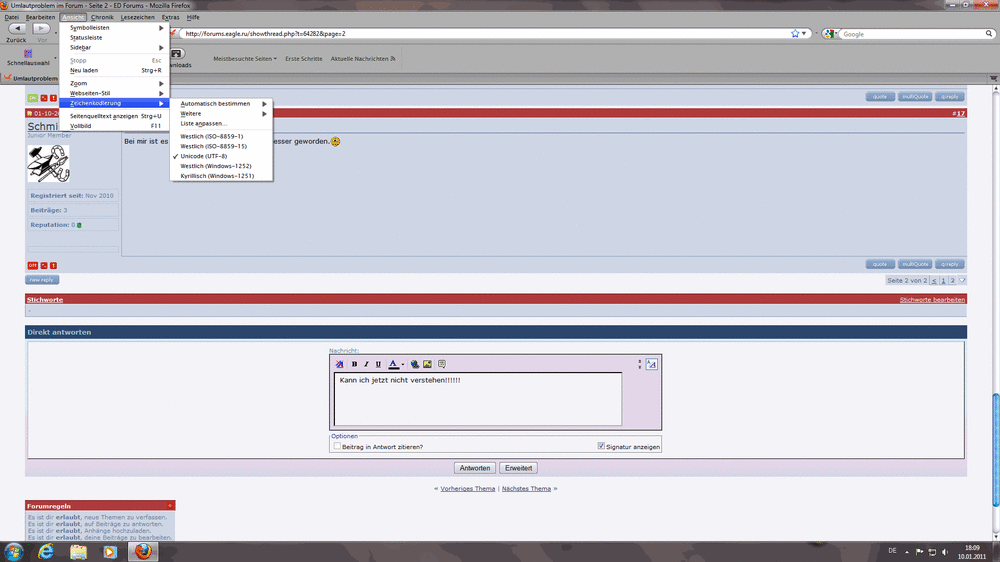Image resolution: width=1000 pixels, height=562 pixels.
Task: Click the Downloads toolbar icon
Action: pos(177,54)
